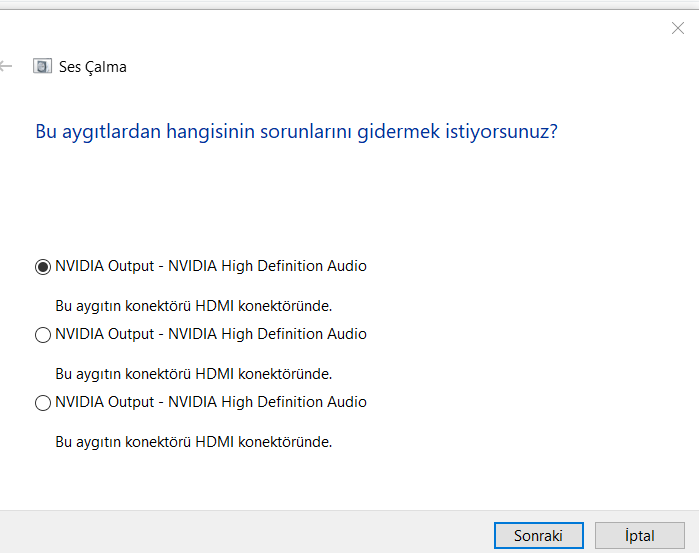Close the troubleshooter dialog with X

(677, 28)
